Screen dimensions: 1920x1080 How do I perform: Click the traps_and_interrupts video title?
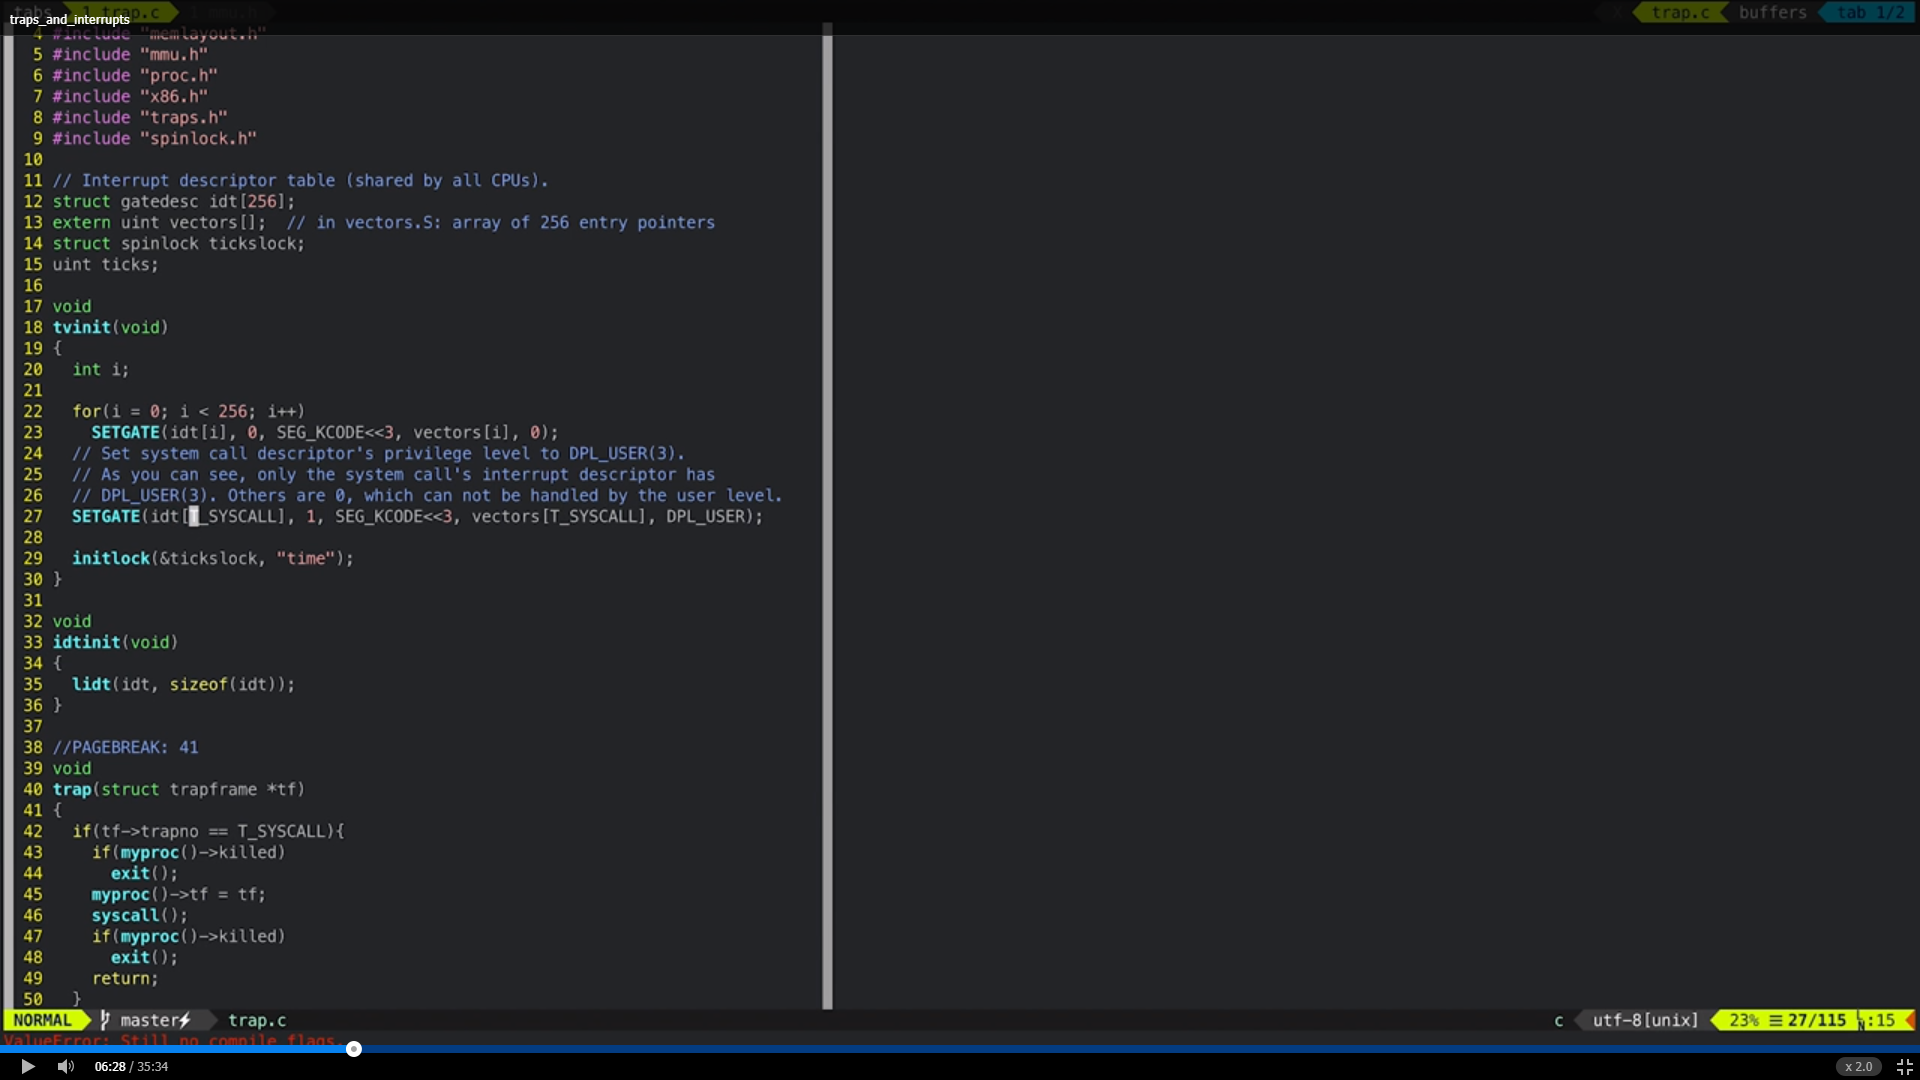coord(70,19)
